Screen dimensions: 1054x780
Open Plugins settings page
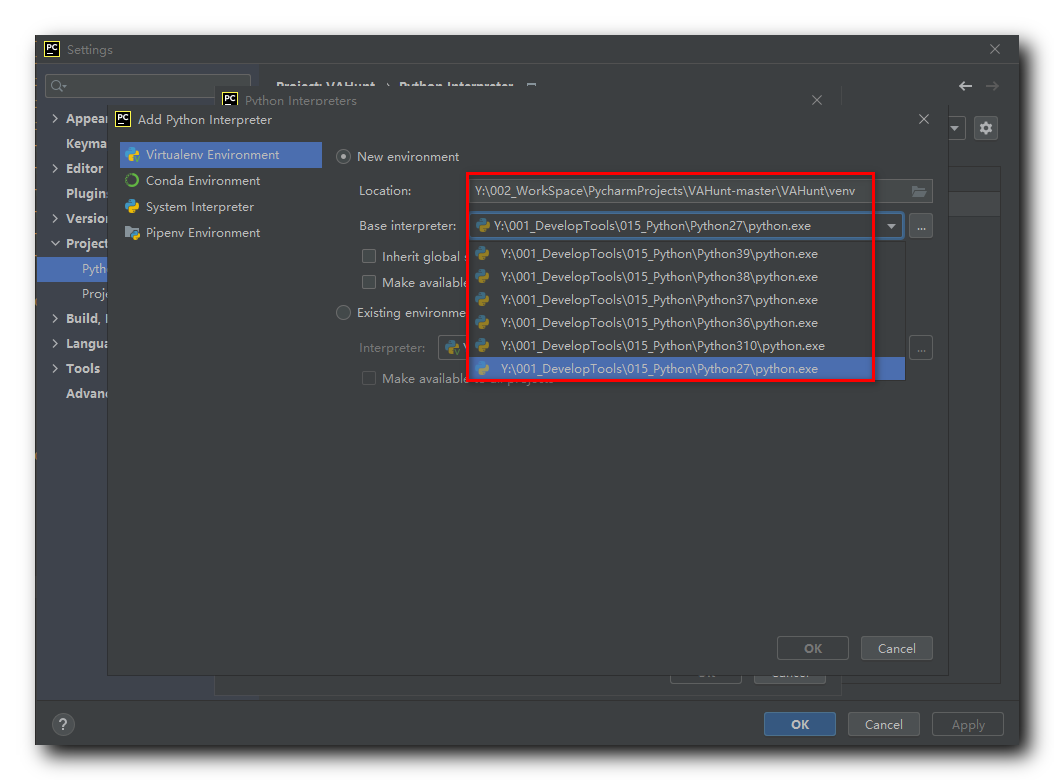(x=86, y=193)
